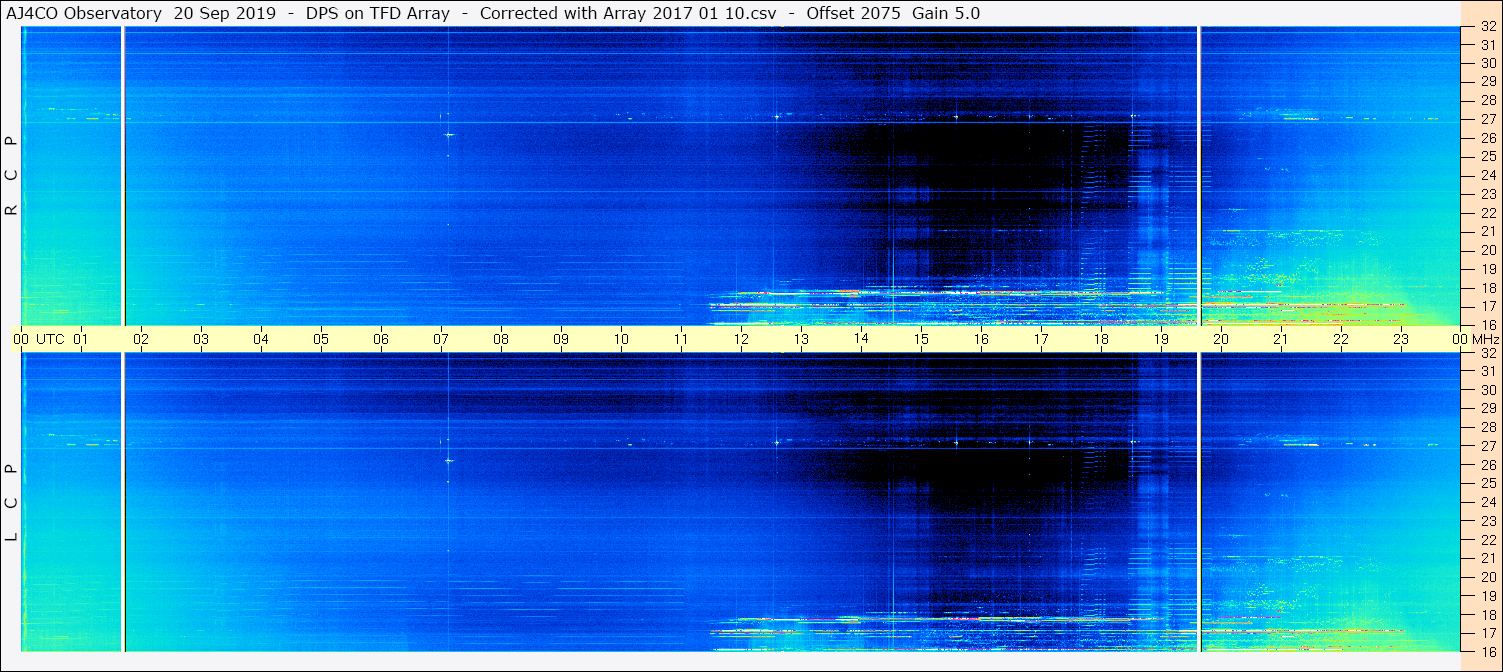This screenshot has height=672, width=1503.
Task: Click the date 20 Sep 2019 in header
Action: [x=223, y=13]
